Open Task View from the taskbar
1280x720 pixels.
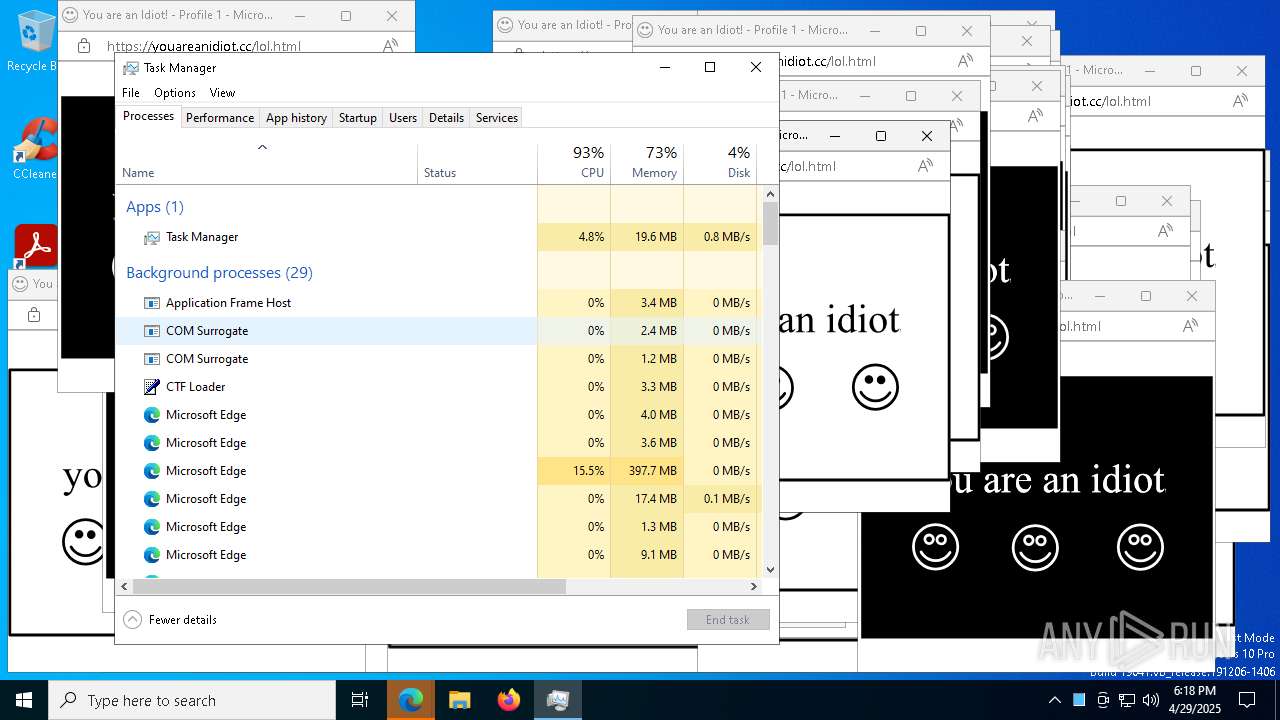(x=360, y=700)
